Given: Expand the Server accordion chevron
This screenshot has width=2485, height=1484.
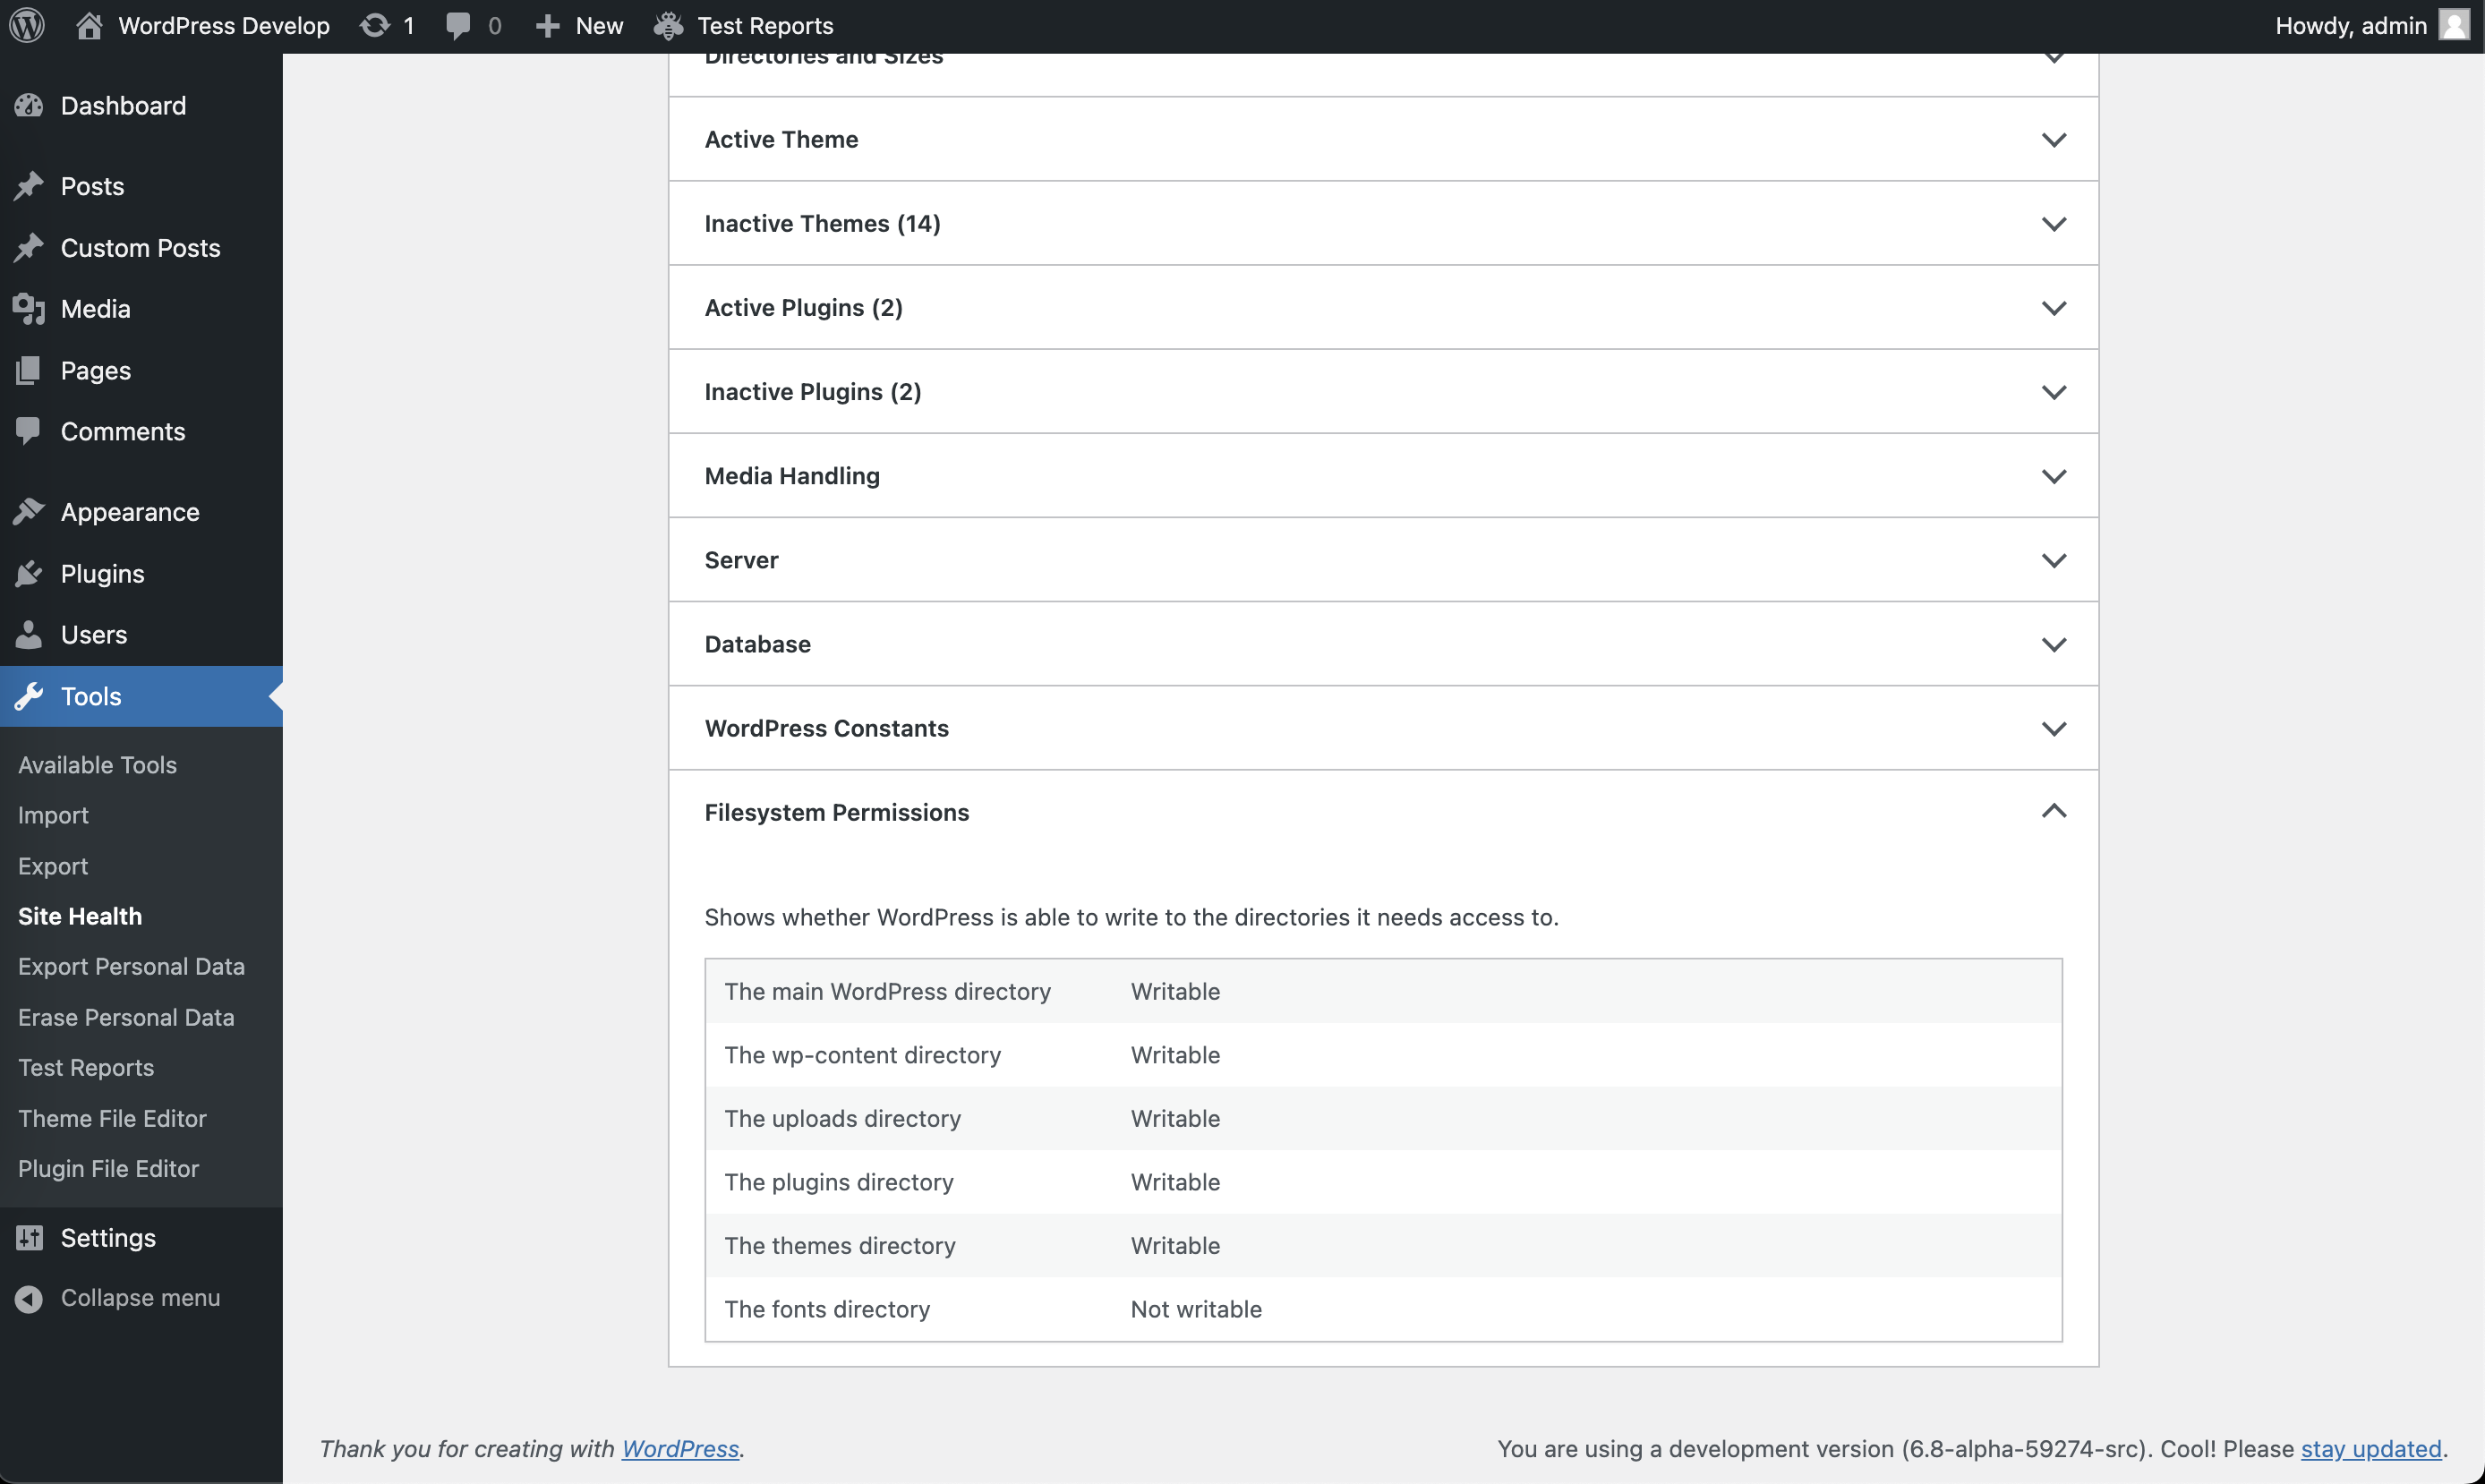Looking at the screenshot, I should tap(2053, 560).
